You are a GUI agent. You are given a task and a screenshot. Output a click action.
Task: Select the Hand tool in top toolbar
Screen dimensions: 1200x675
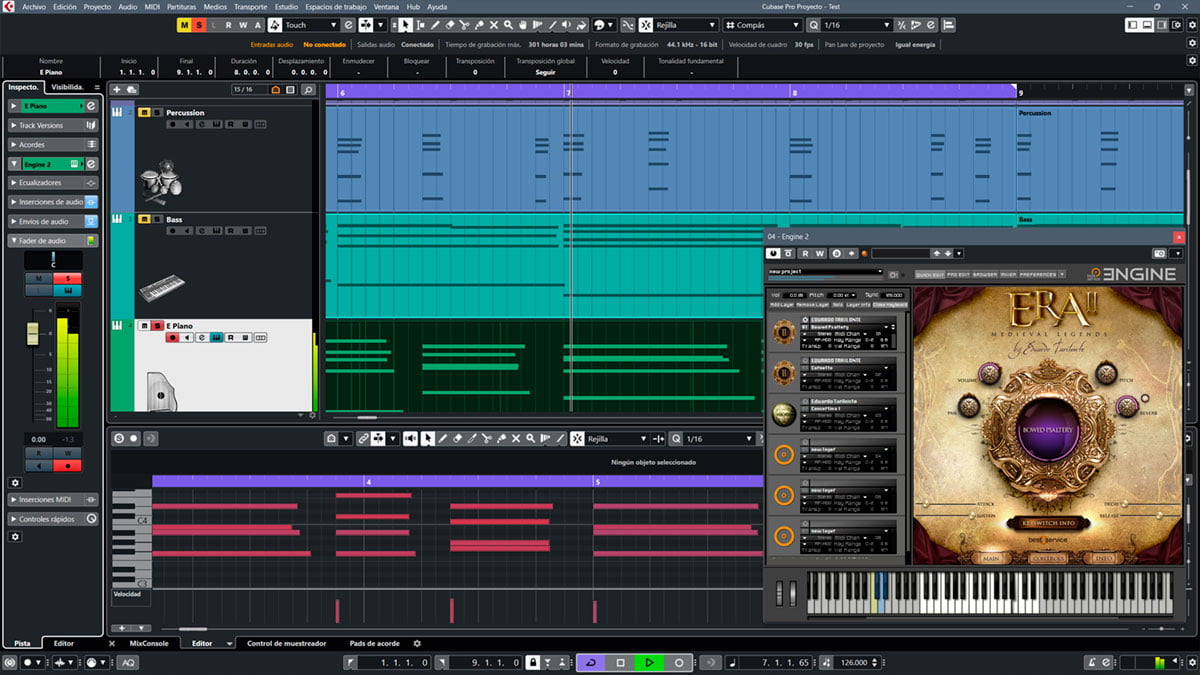523,25
